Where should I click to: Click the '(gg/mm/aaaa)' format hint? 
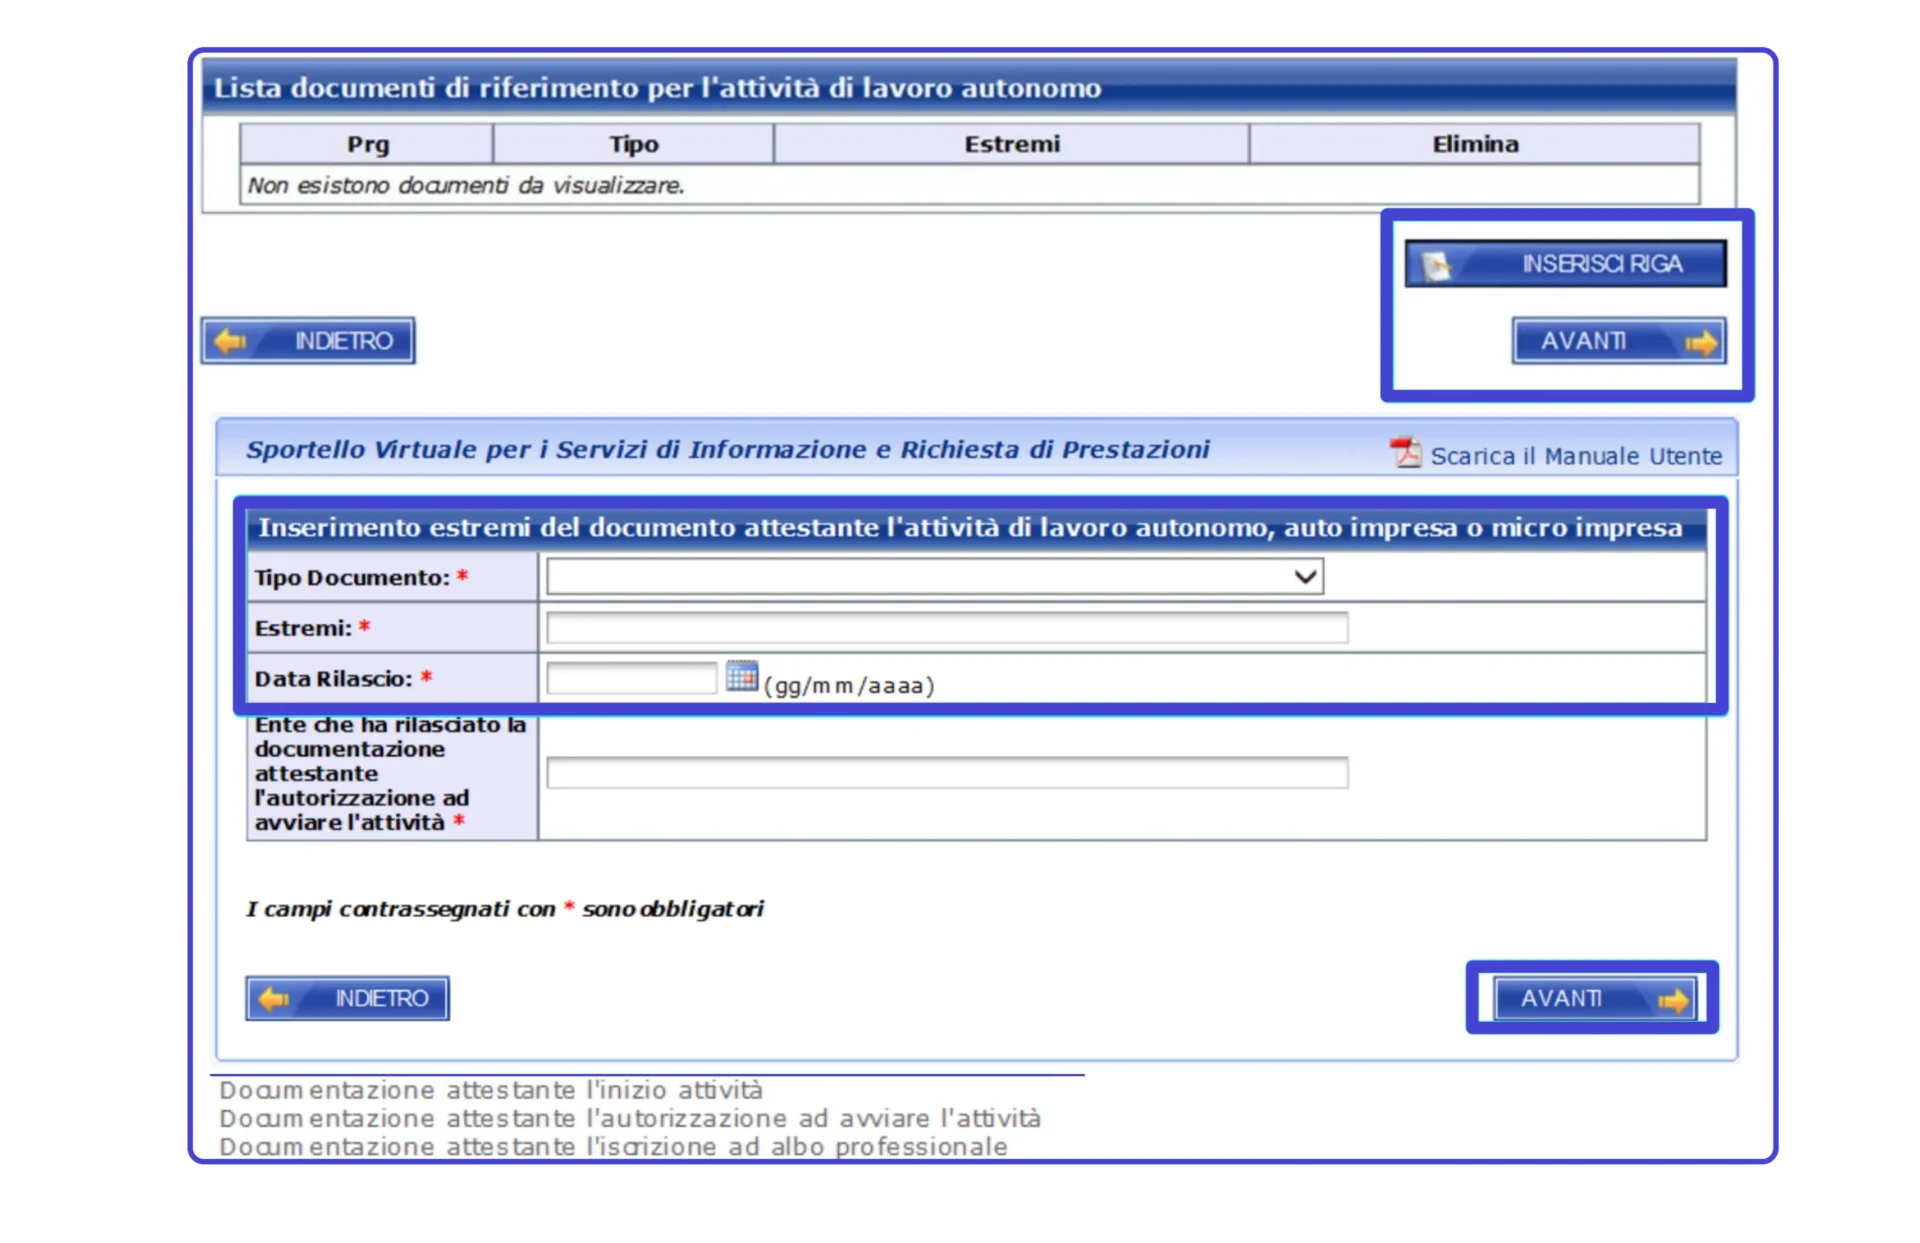pyautogui.click(x=849, y=686)
